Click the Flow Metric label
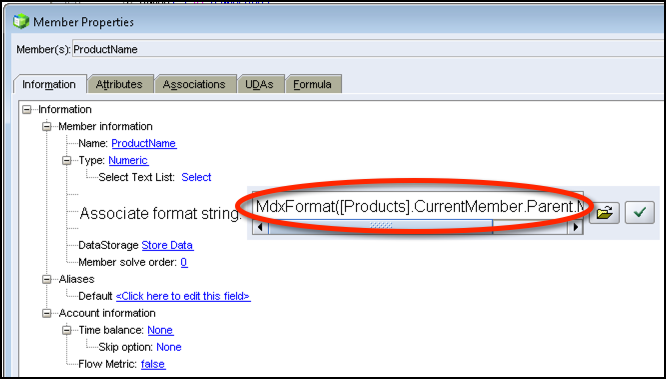 pos(108,364)
